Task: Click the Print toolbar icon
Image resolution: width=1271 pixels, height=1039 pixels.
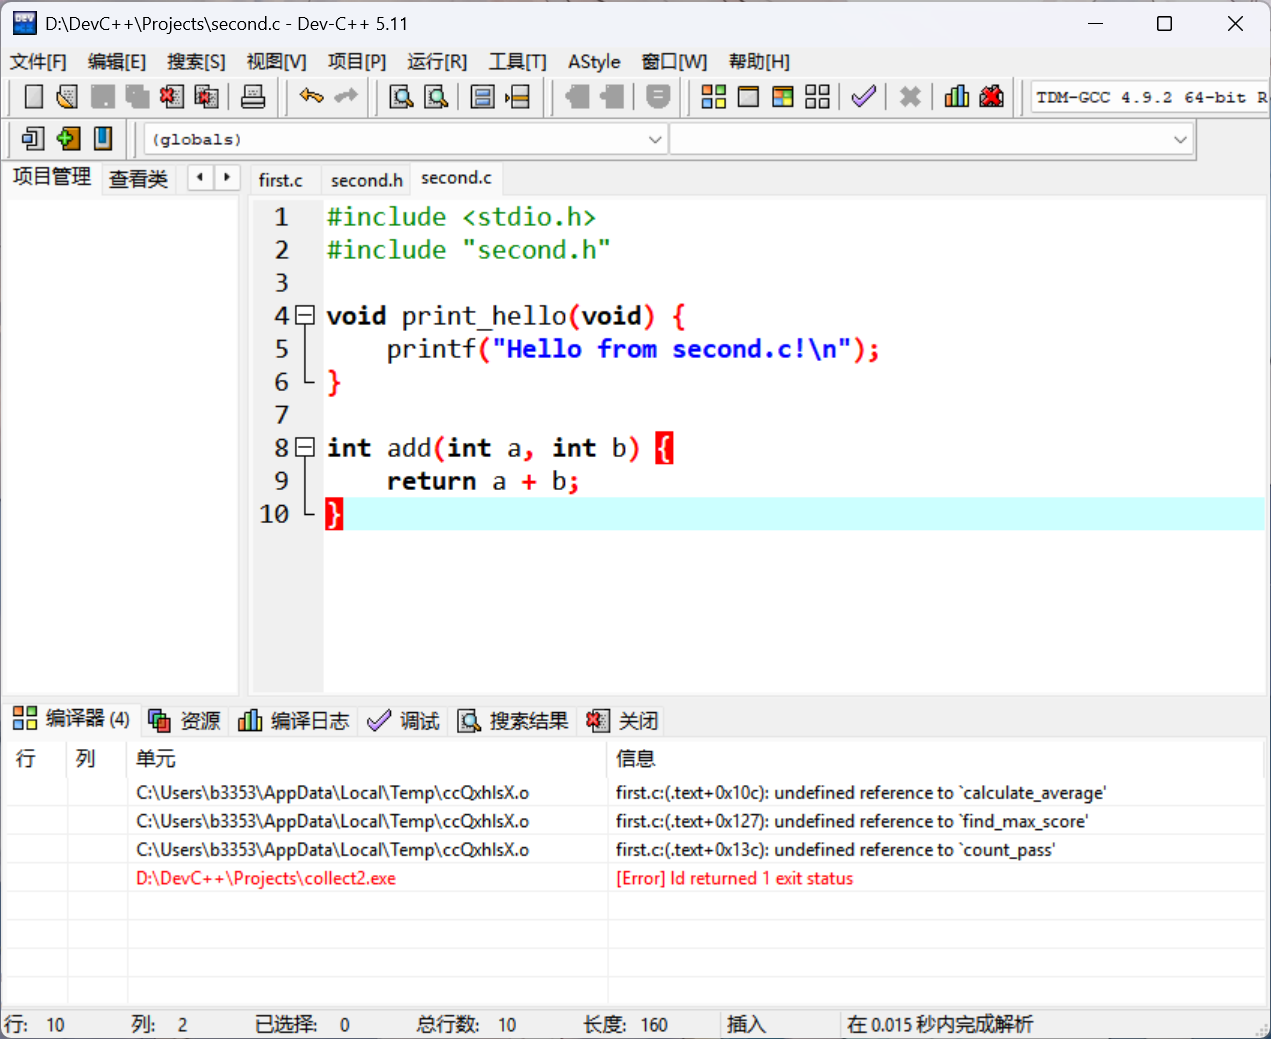Action: tap(253, 97)
